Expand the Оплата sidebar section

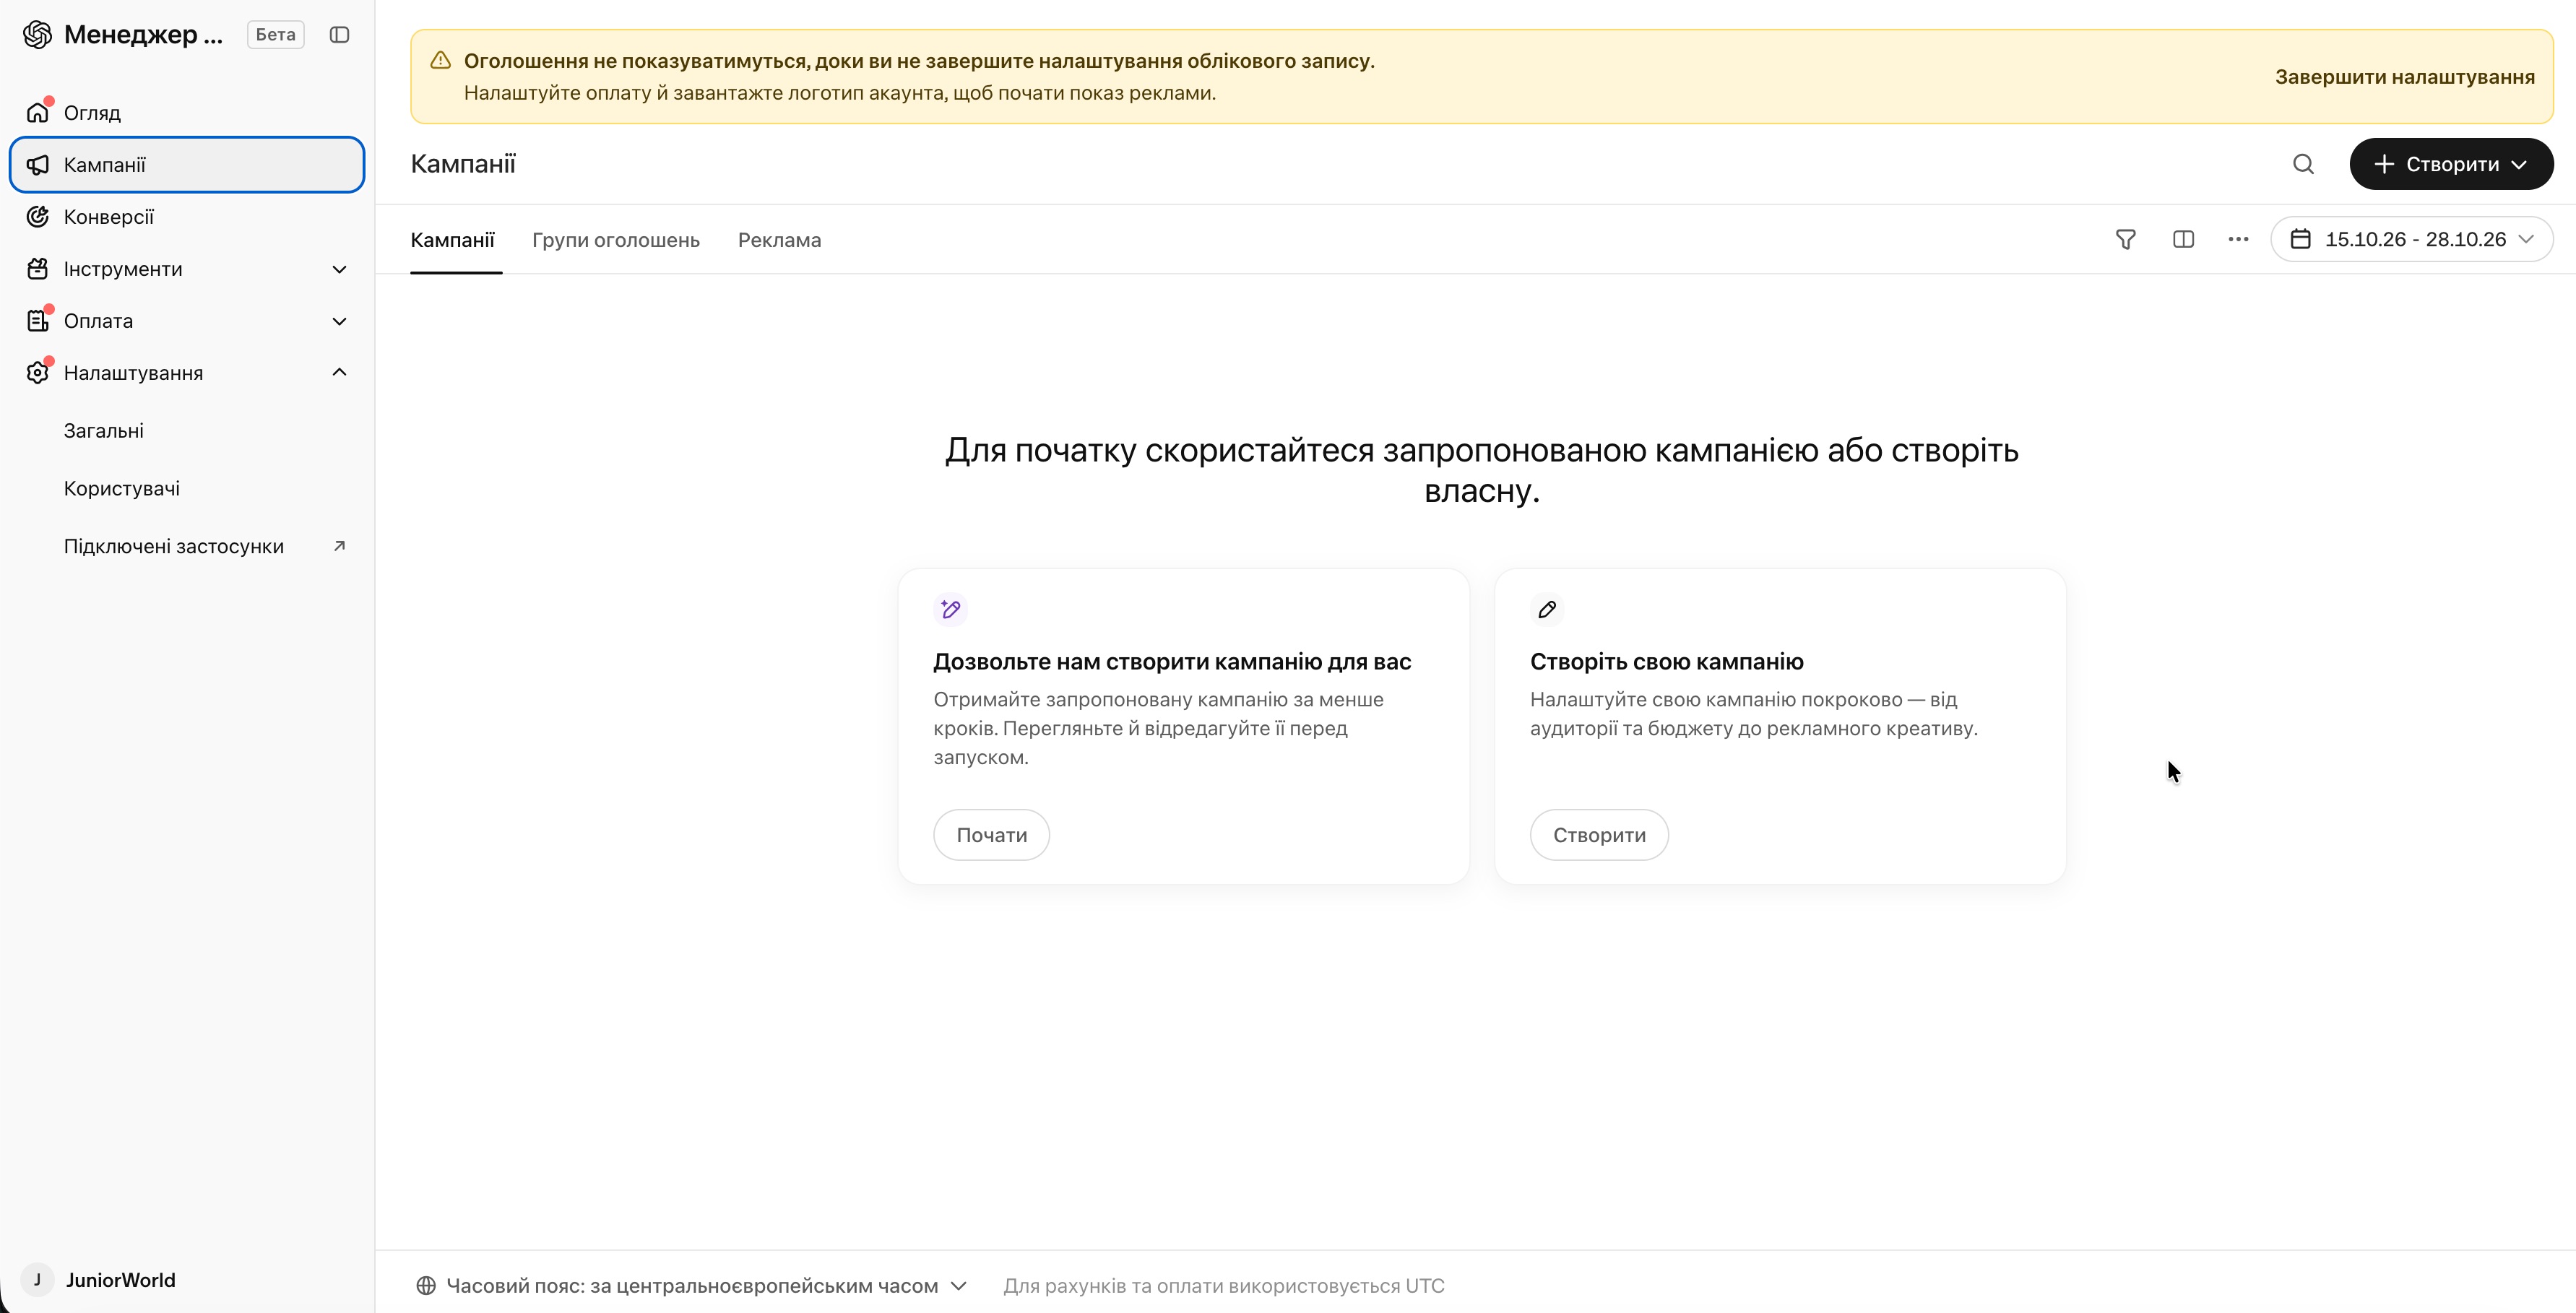(187, 321)
